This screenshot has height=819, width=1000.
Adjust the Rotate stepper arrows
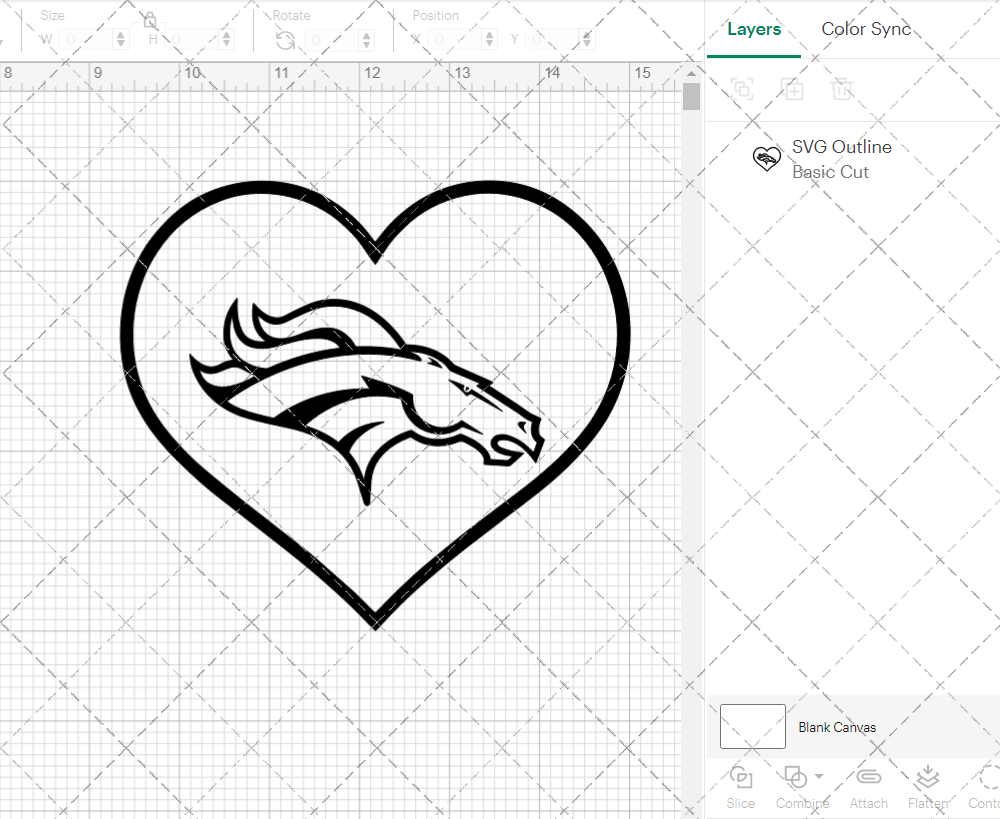click(x=366, y=40)
